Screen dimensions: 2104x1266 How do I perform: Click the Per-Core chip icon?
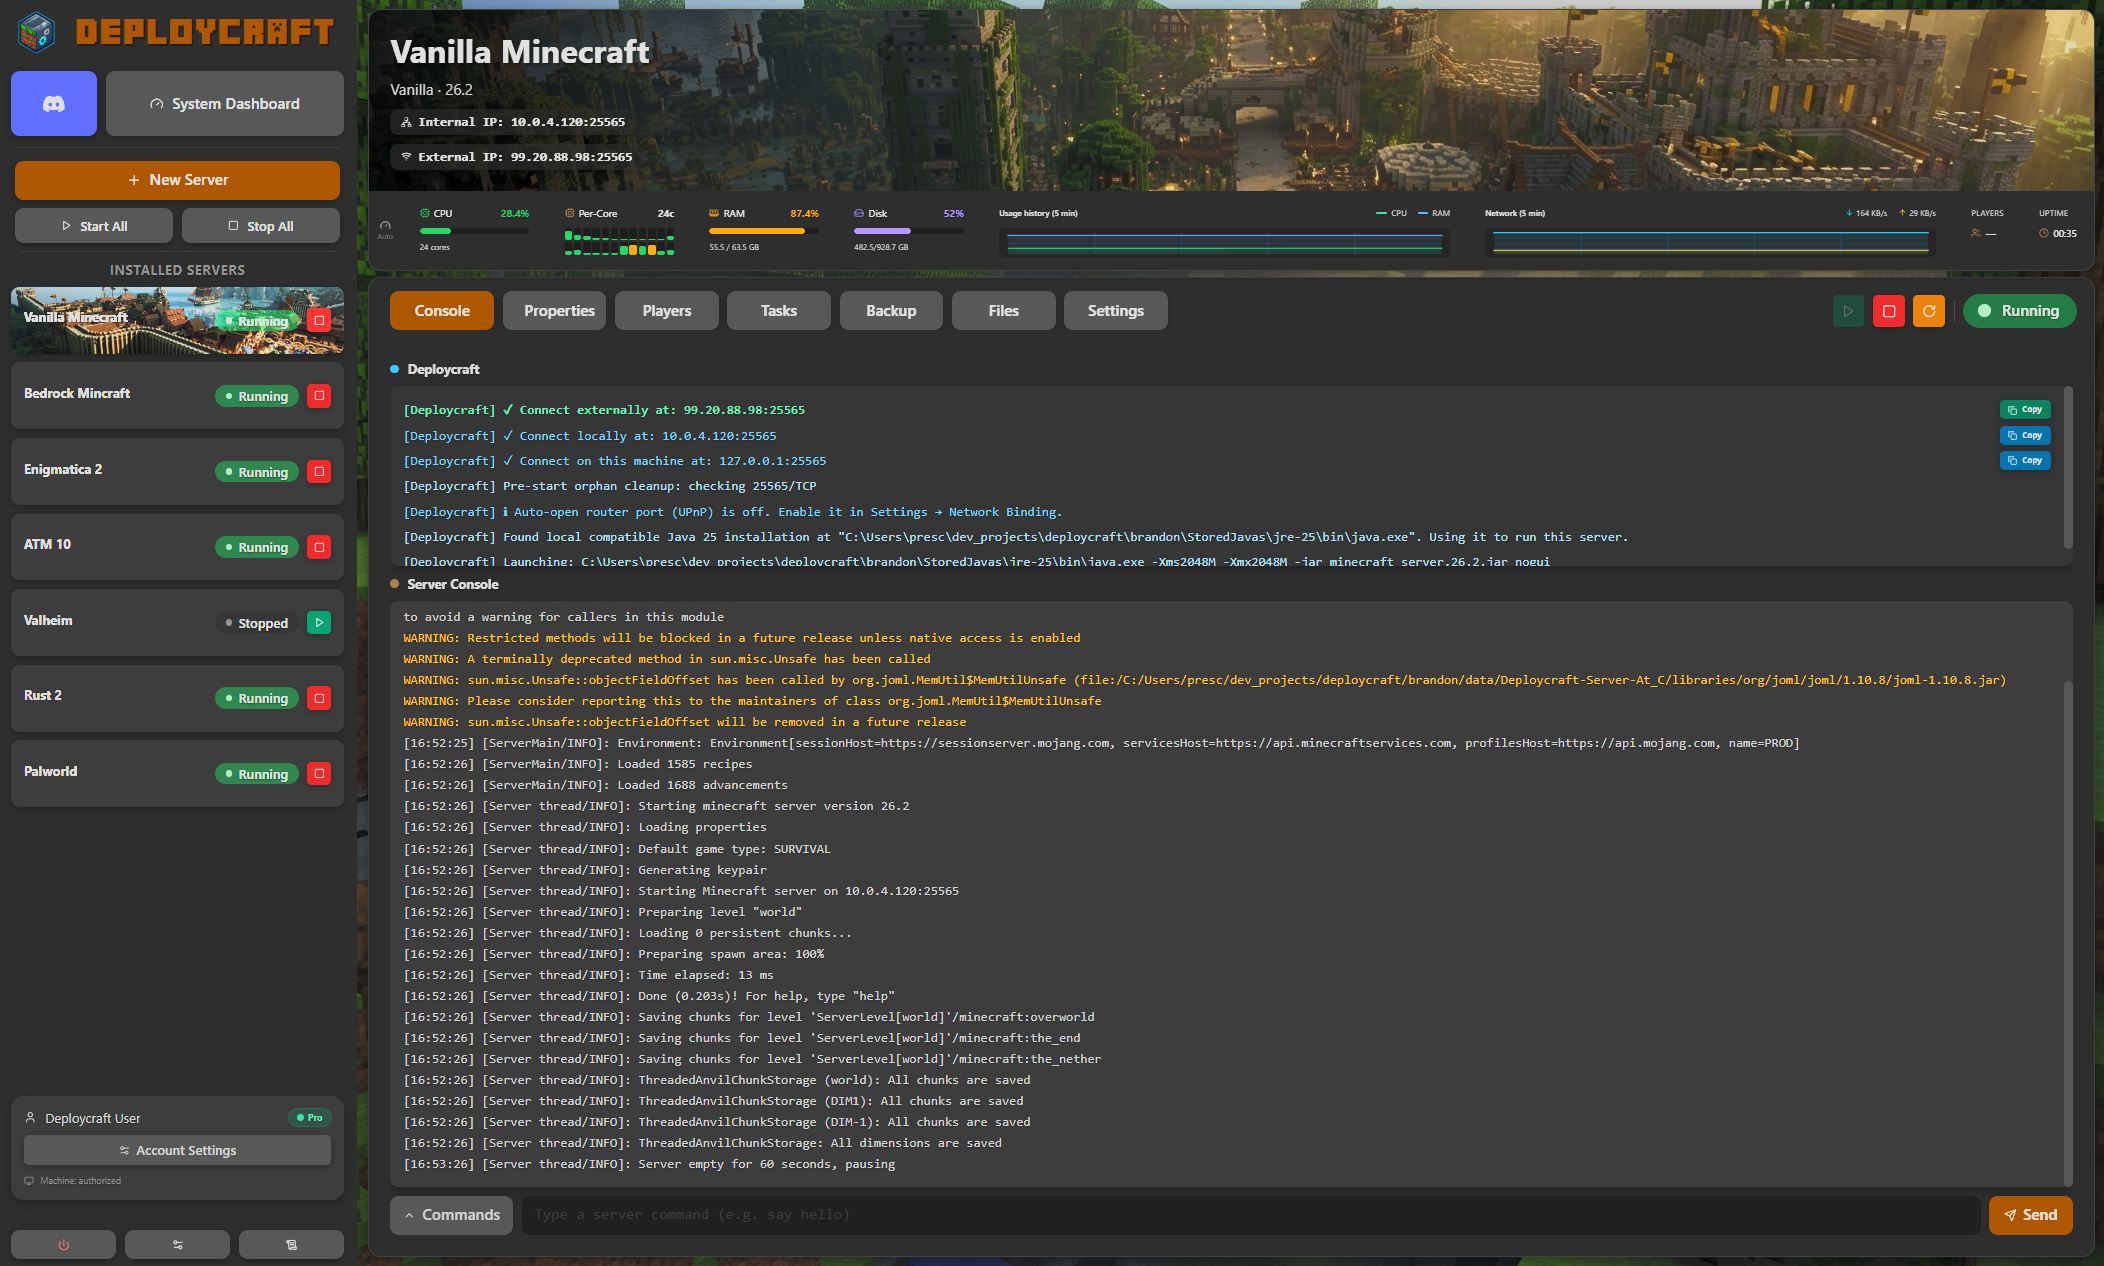coord(570,213)
